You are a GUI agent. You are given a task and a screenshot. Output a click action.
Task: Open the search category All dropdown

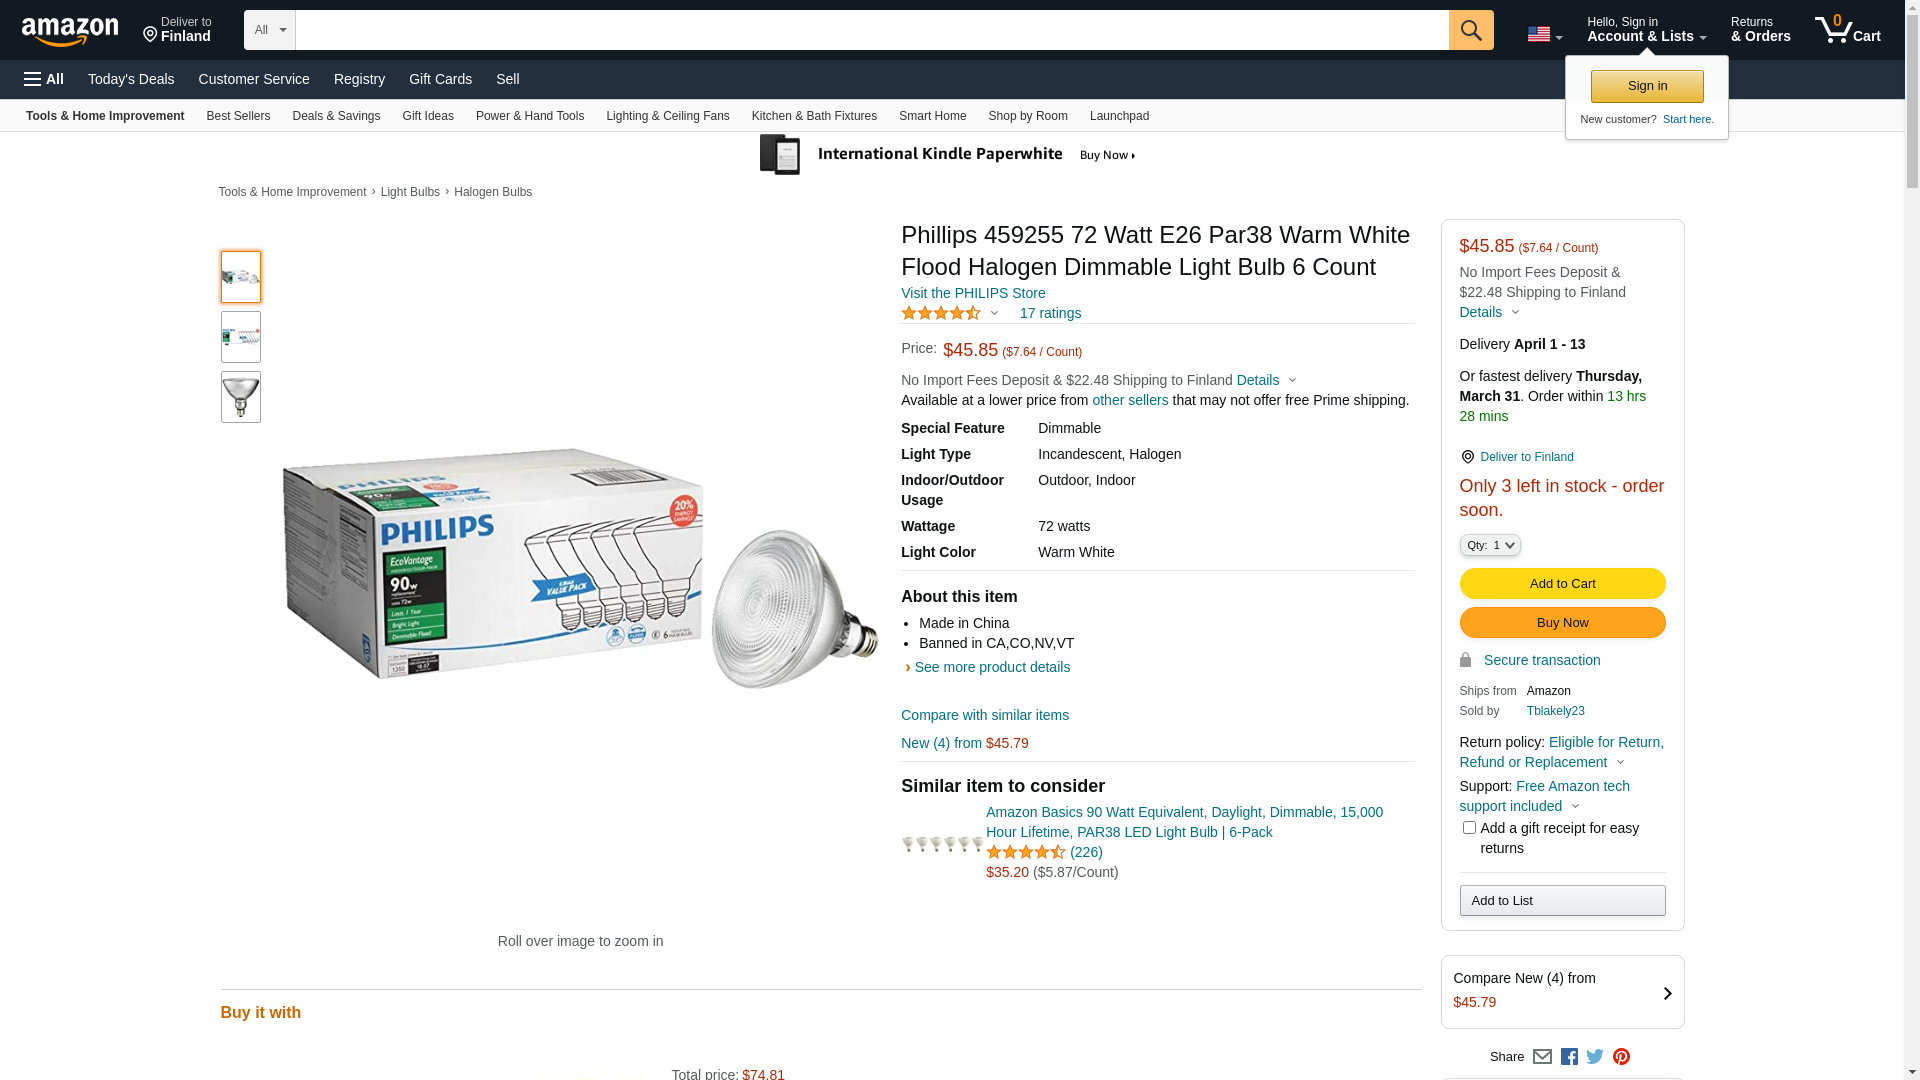[270, 30]
